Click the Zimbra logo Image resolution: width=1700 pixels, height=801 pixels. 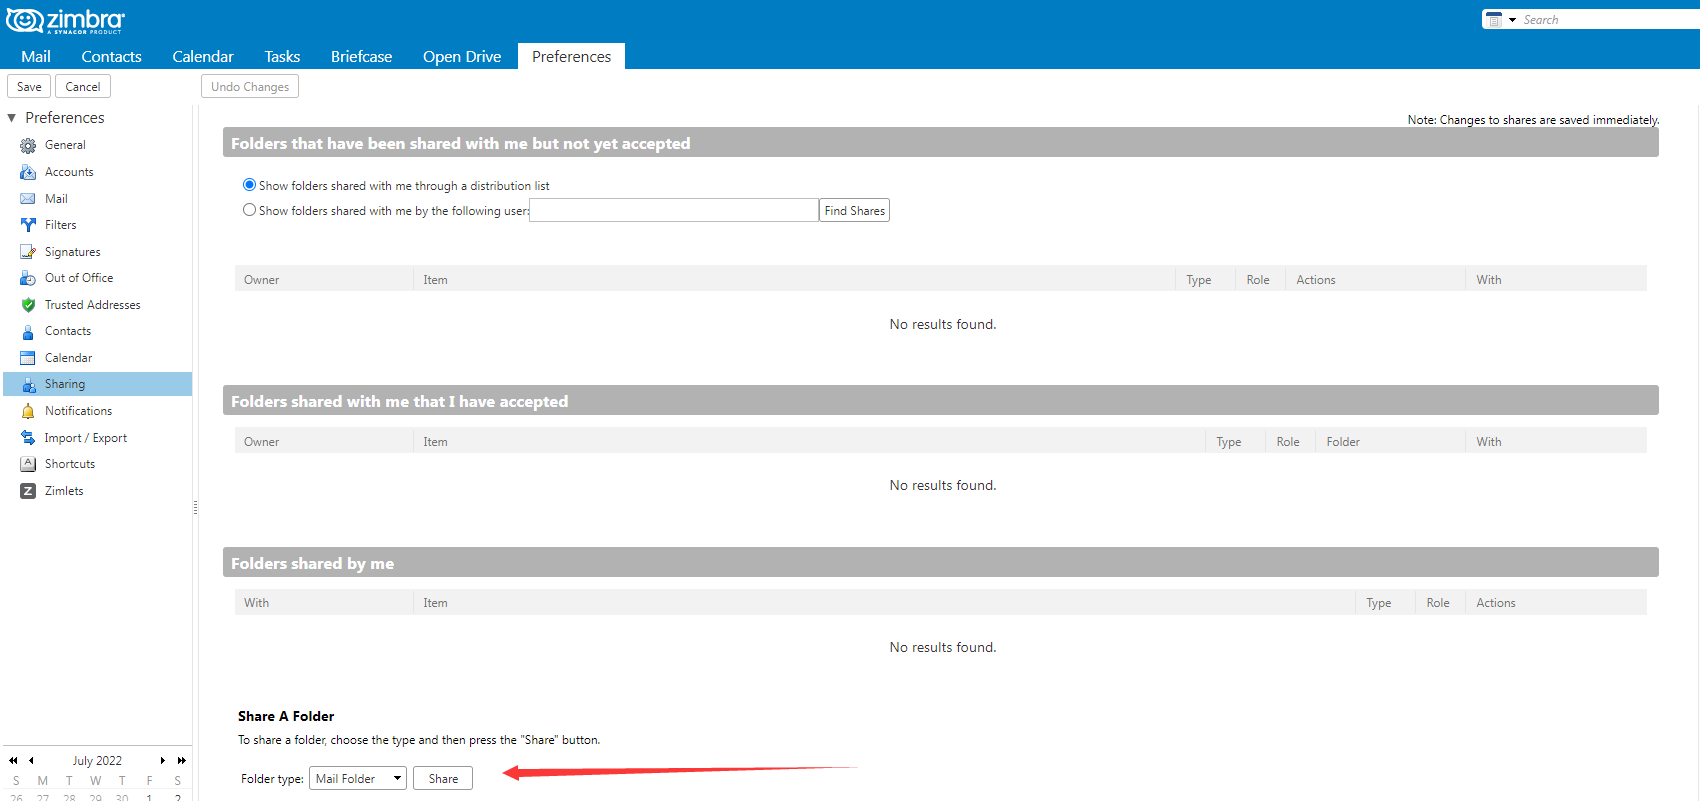point(65,20)
